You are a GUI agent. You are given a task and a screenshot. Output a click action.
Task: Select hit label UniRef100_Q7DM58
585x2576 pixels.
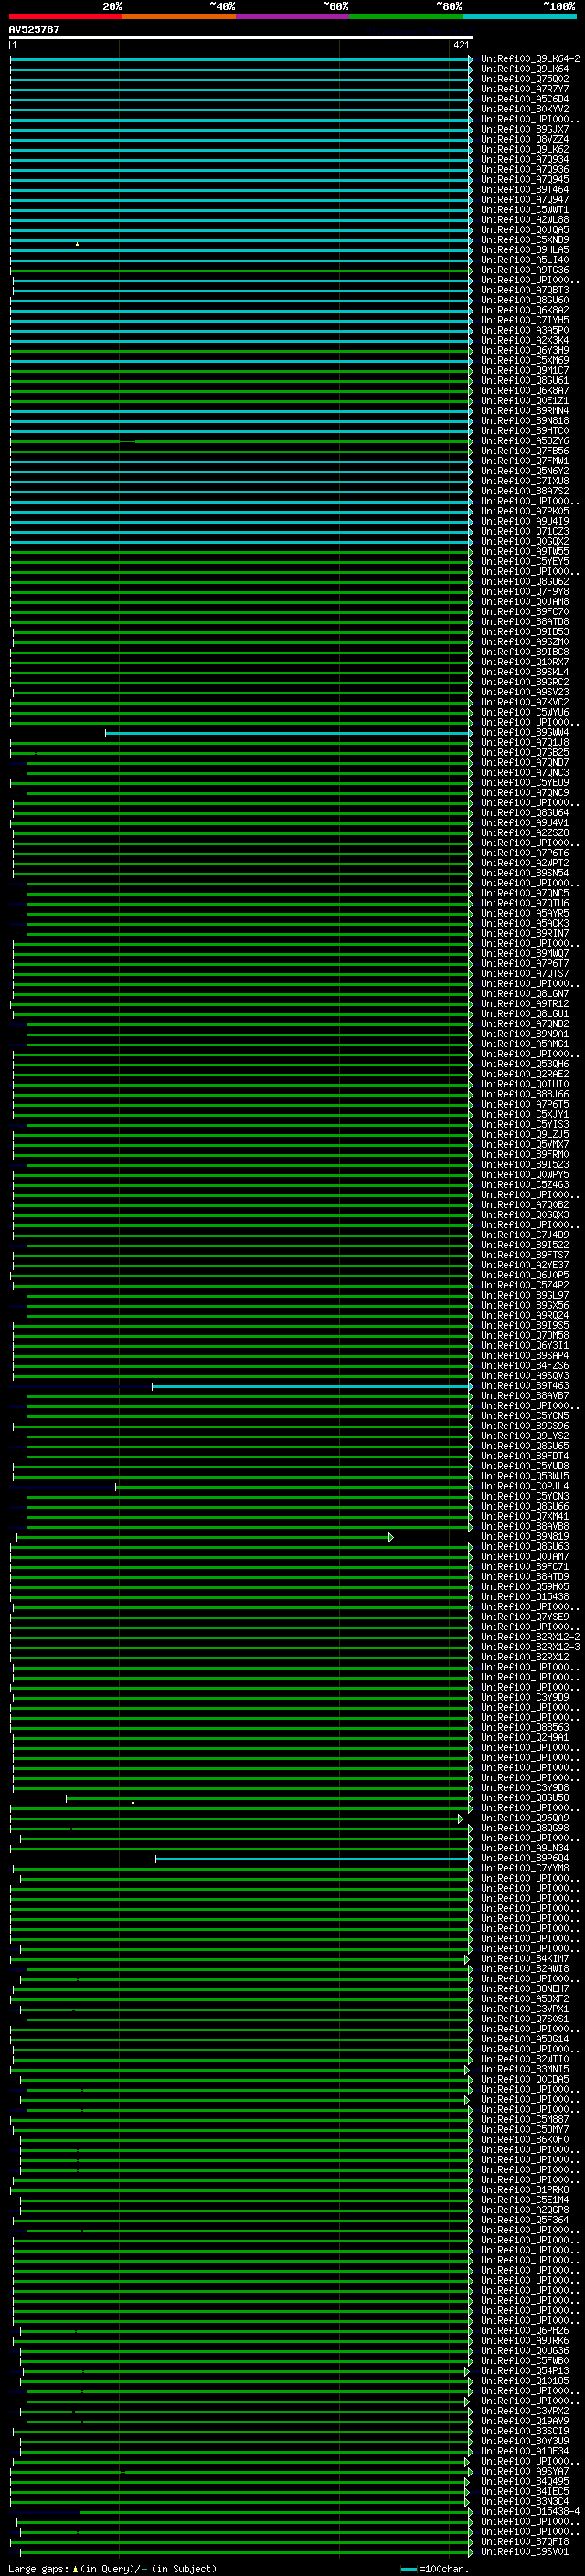pyautogui.click(x=525, y=1335)
